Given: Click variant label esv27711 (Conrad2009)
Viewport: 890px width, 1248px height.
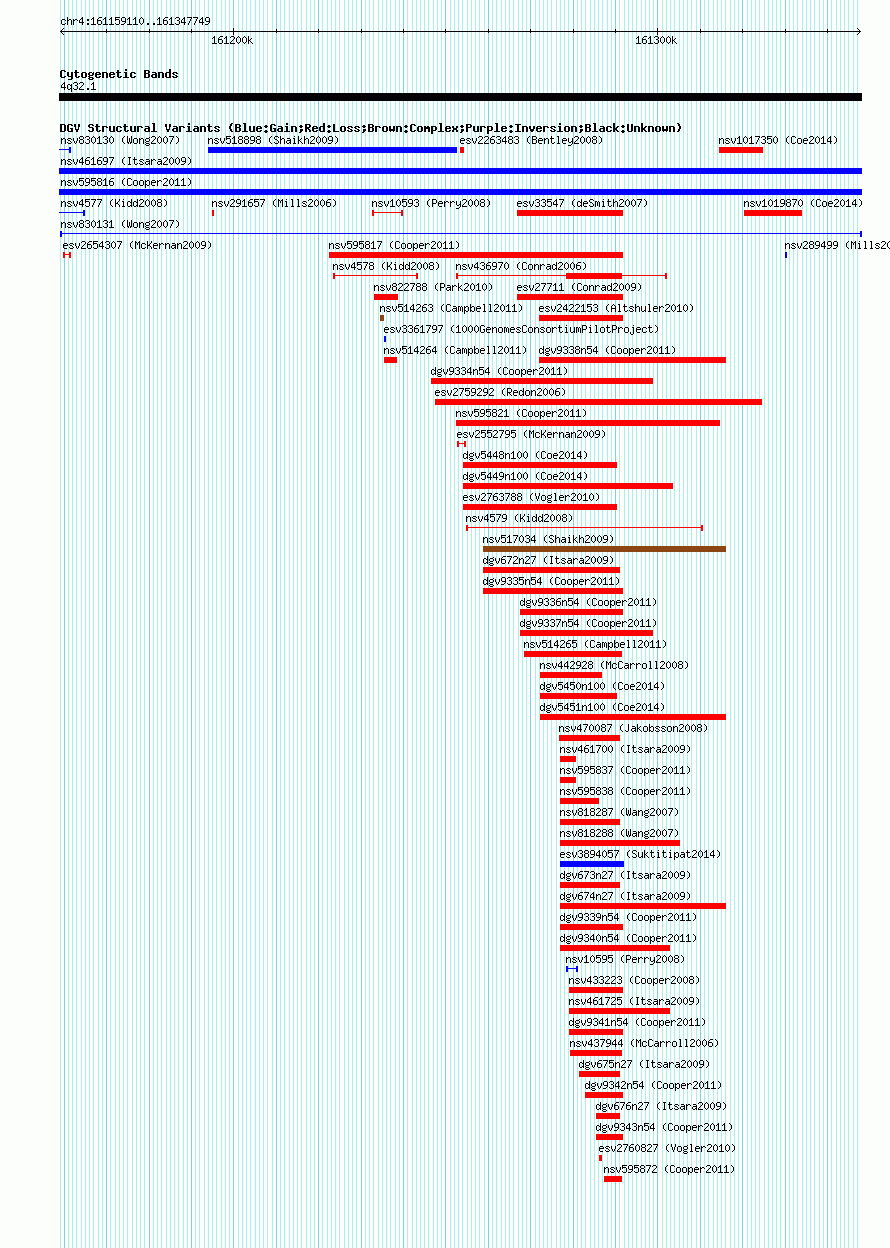Looking at the screenshot, I should tap(579, 287).
